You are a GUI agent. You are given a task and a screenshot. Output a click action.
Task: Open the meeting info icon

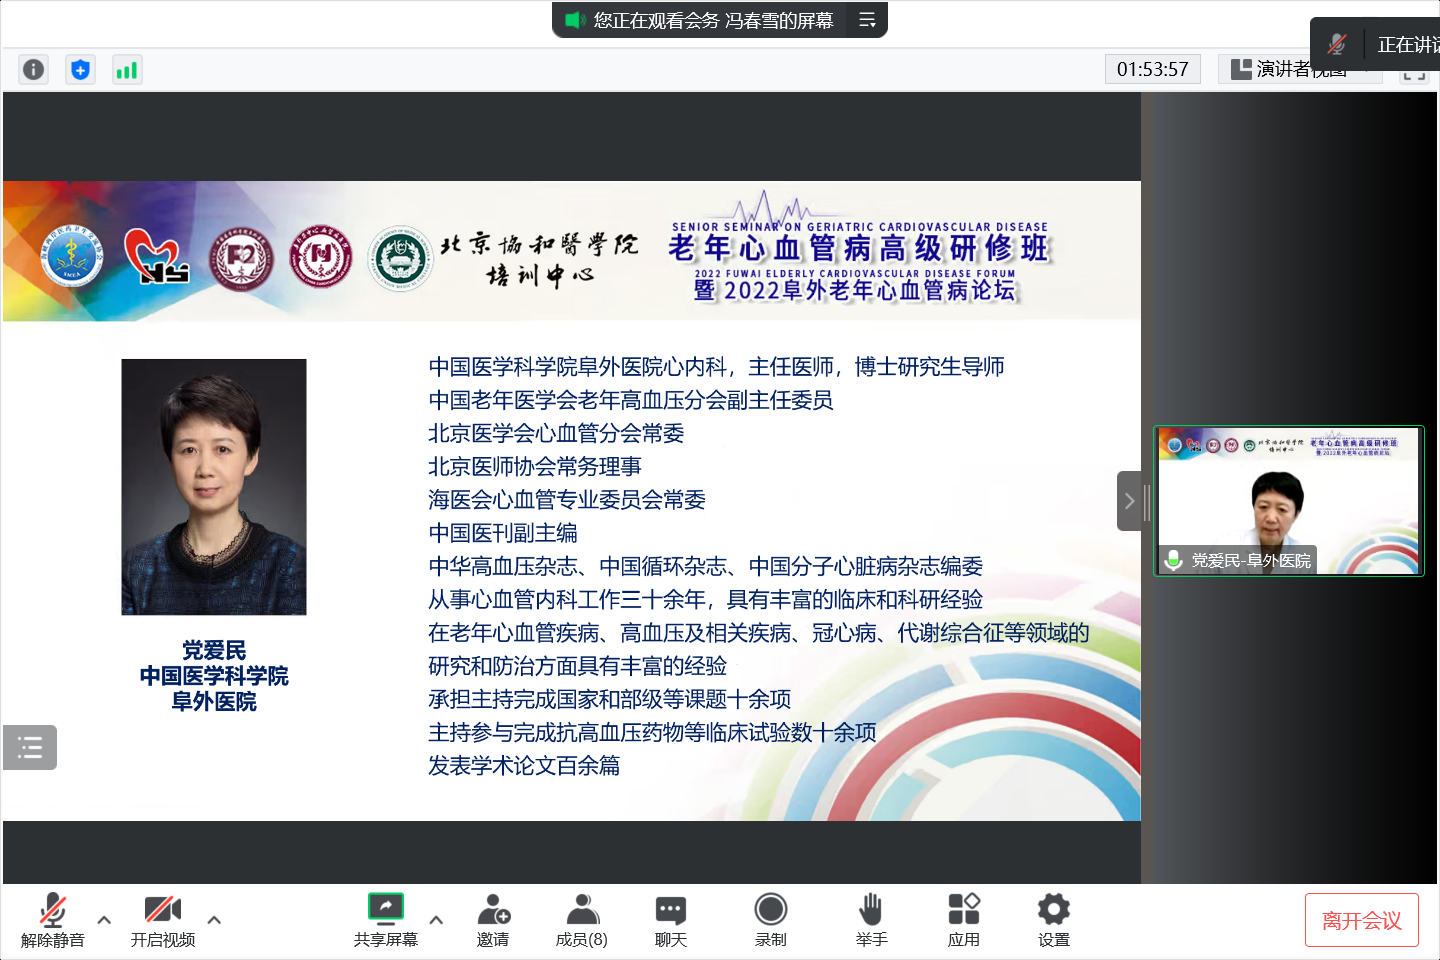click(33, 69)
